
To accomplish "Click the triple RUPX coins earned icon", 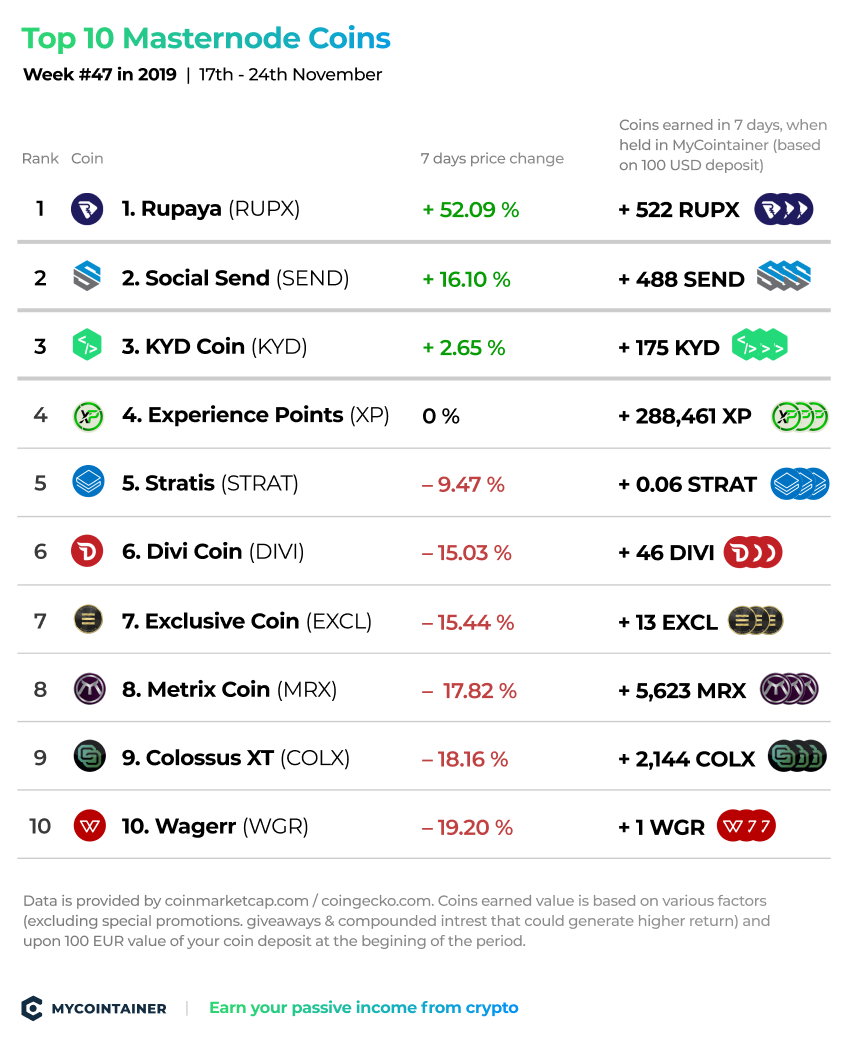I will tap(784, 209).
